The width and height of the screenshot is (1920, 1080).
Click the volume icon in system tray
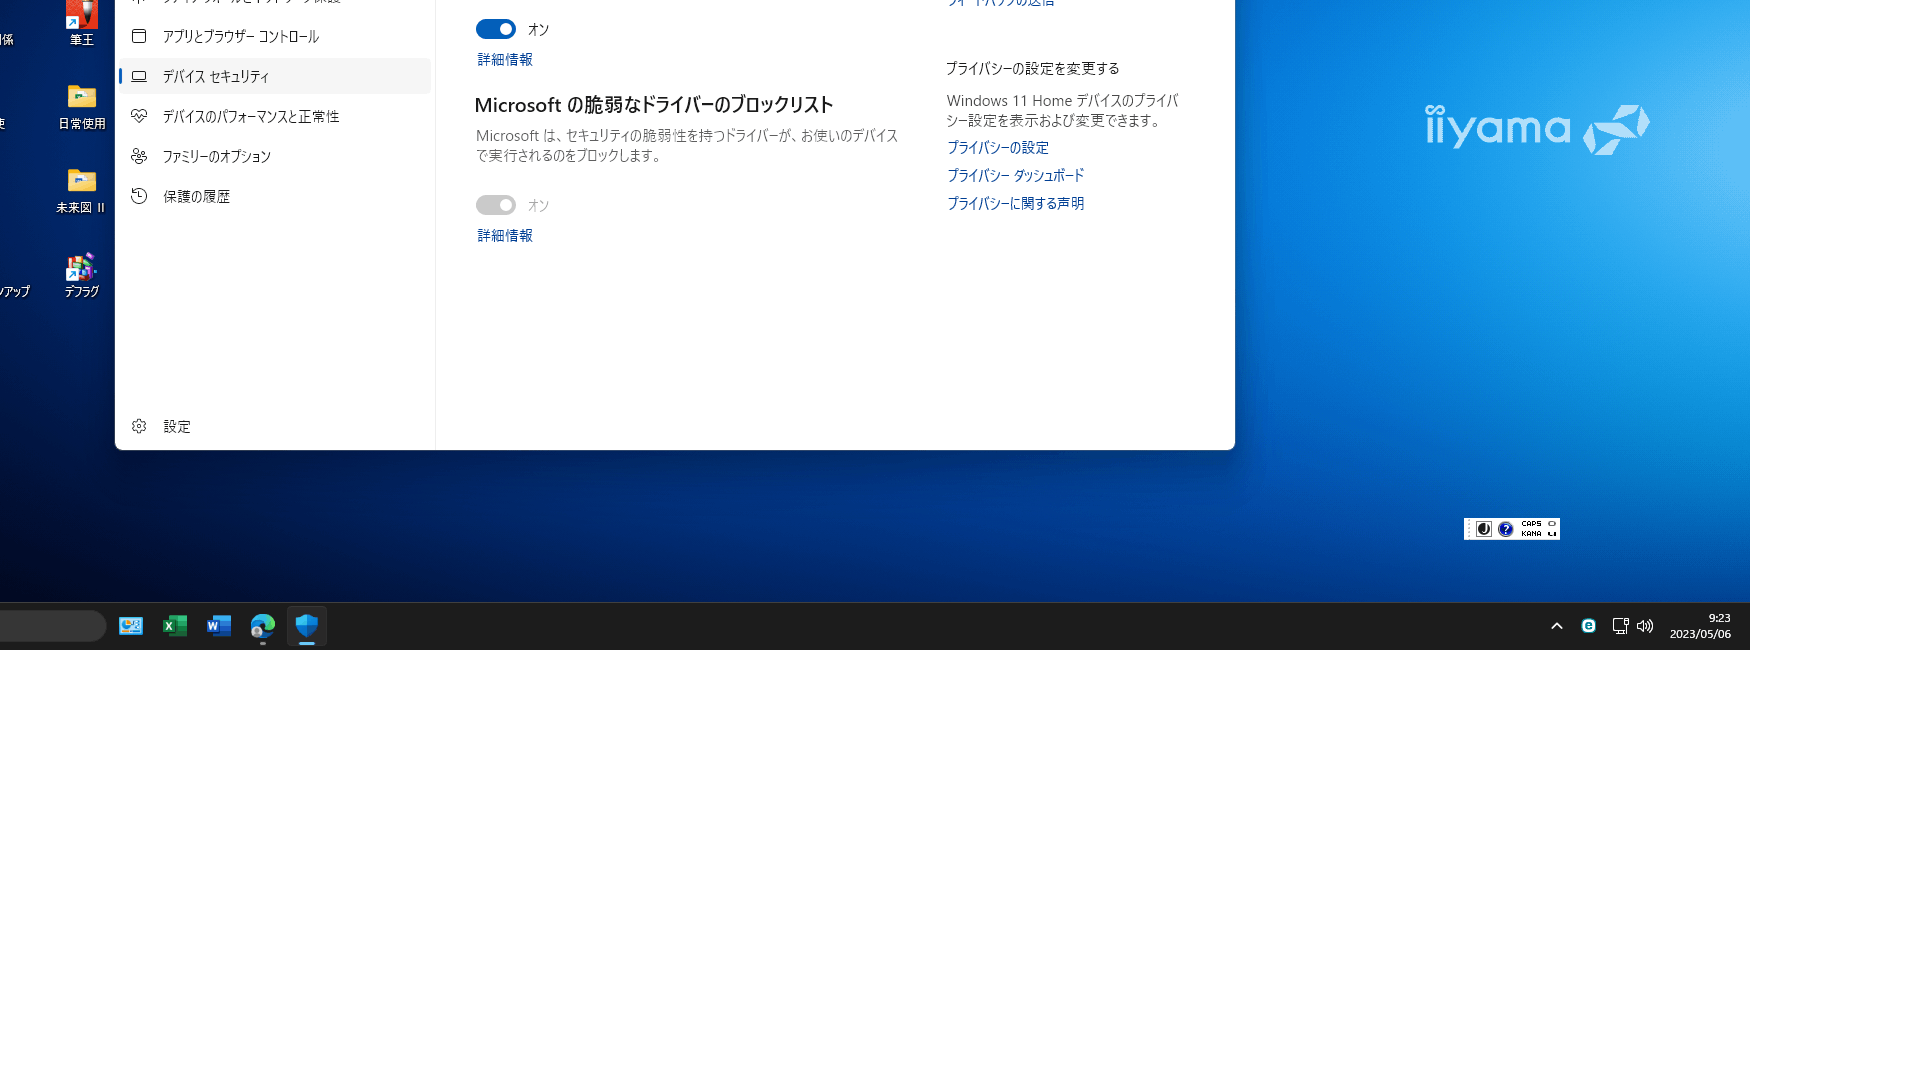click(1645, 626)
